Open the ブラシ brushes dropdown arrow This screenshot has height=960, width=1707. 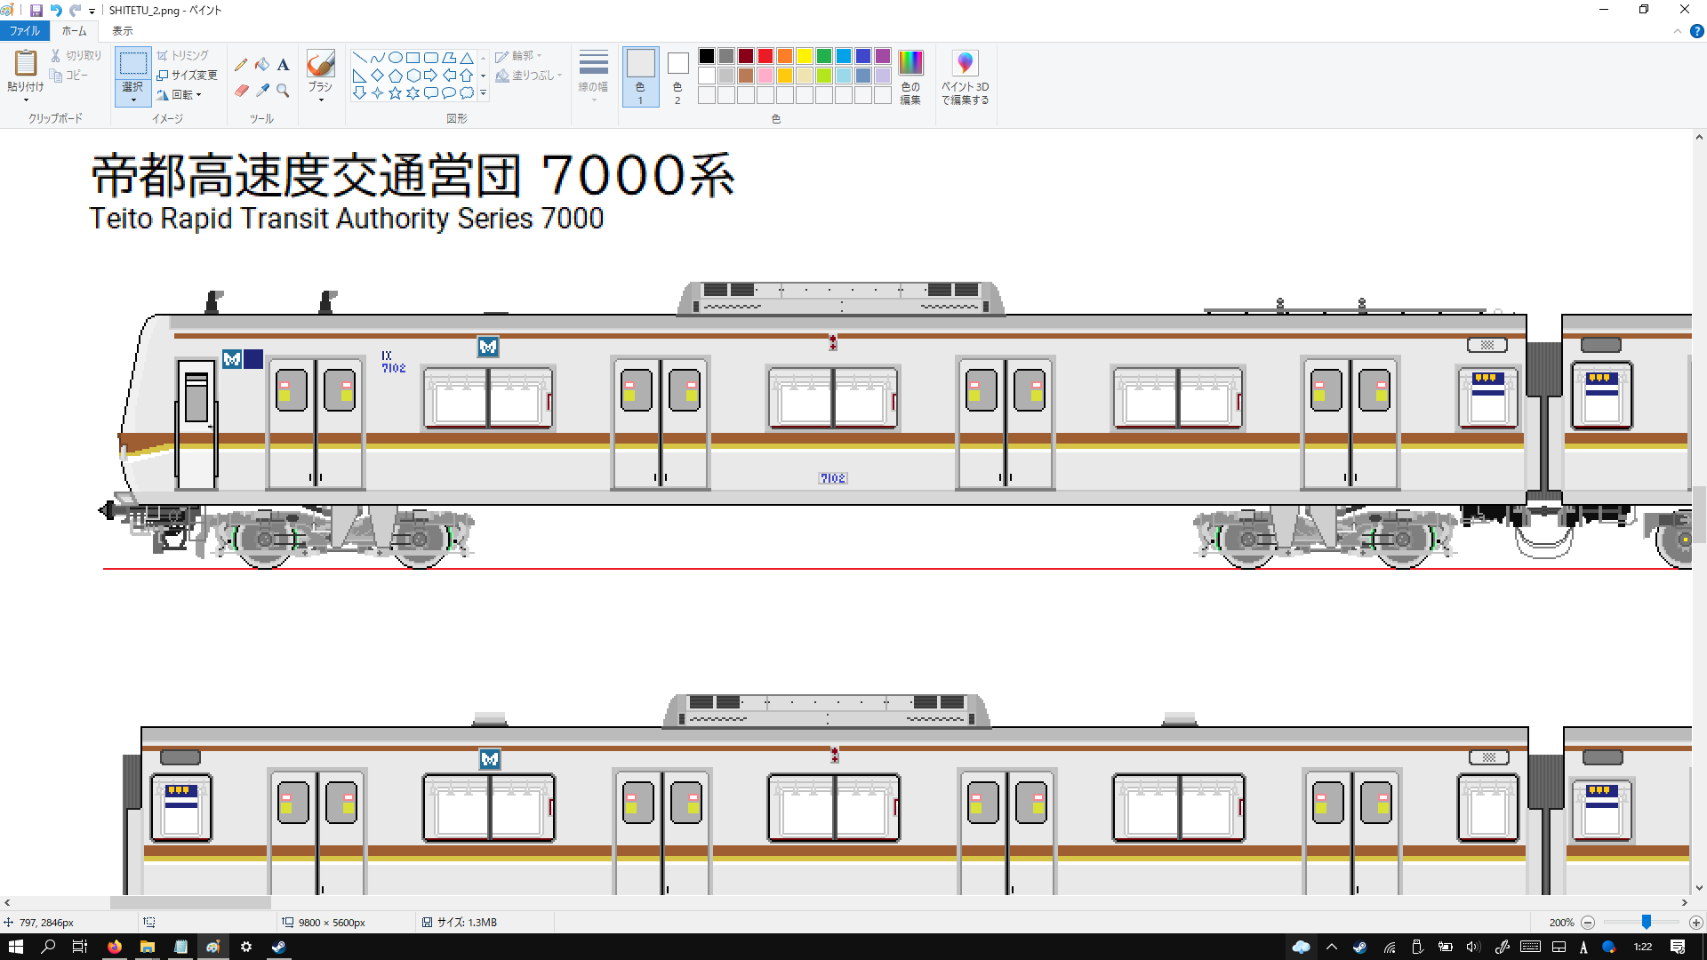tap(320, 100)
